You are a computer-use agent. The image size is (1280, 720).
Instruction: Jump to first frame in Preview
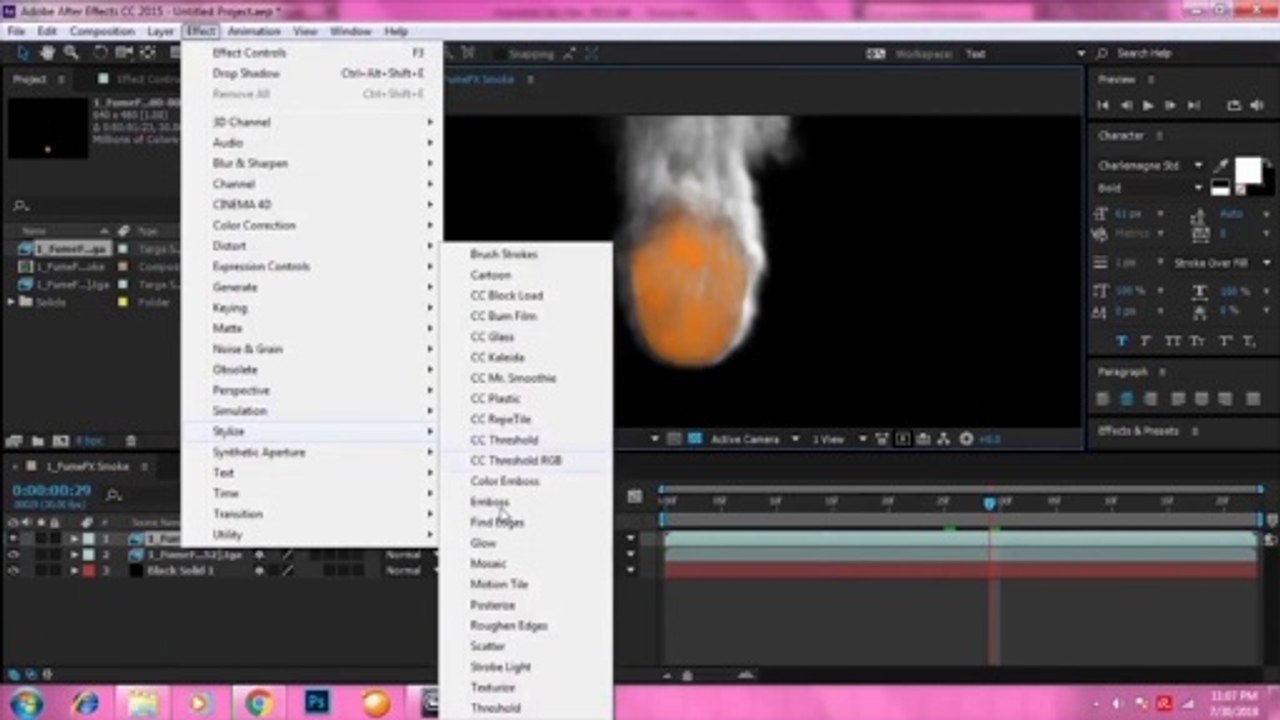tap(1103, 105)
